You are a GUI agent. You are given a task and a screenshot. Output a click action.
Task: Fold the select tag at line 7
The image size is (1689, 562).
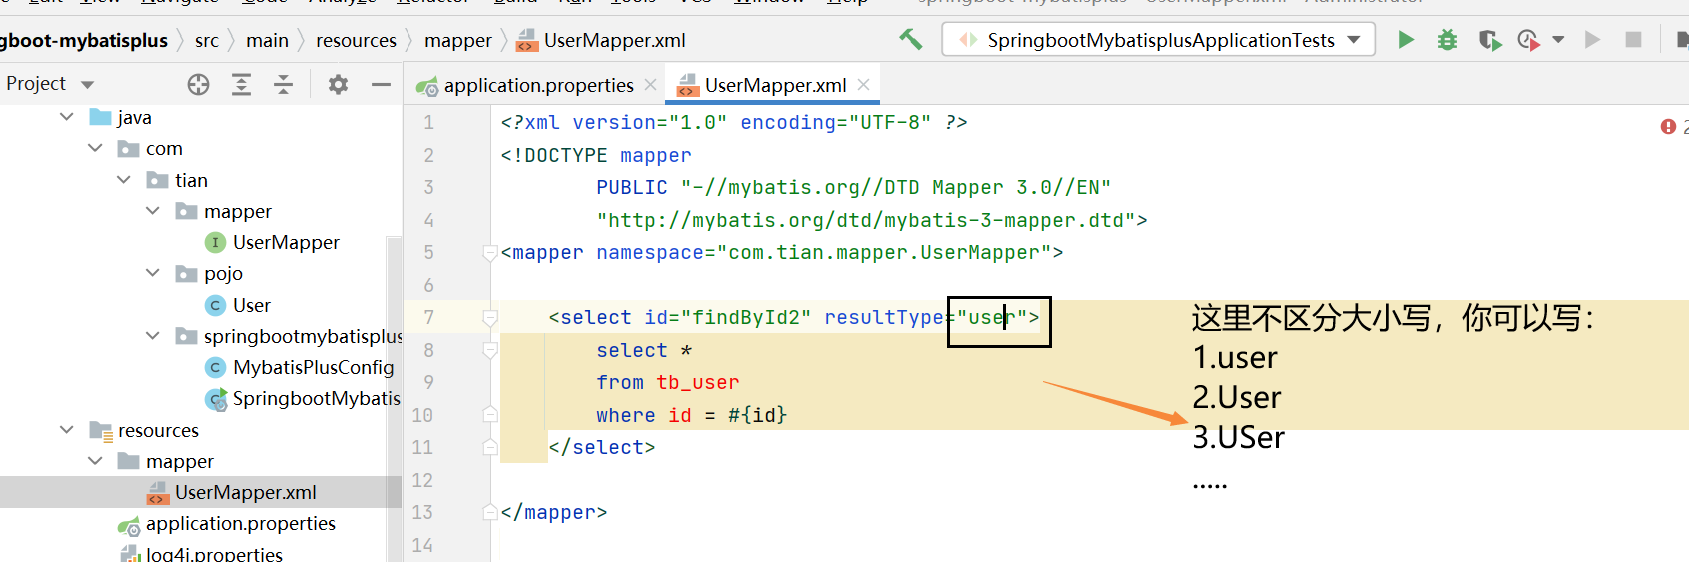pos(490,318)
